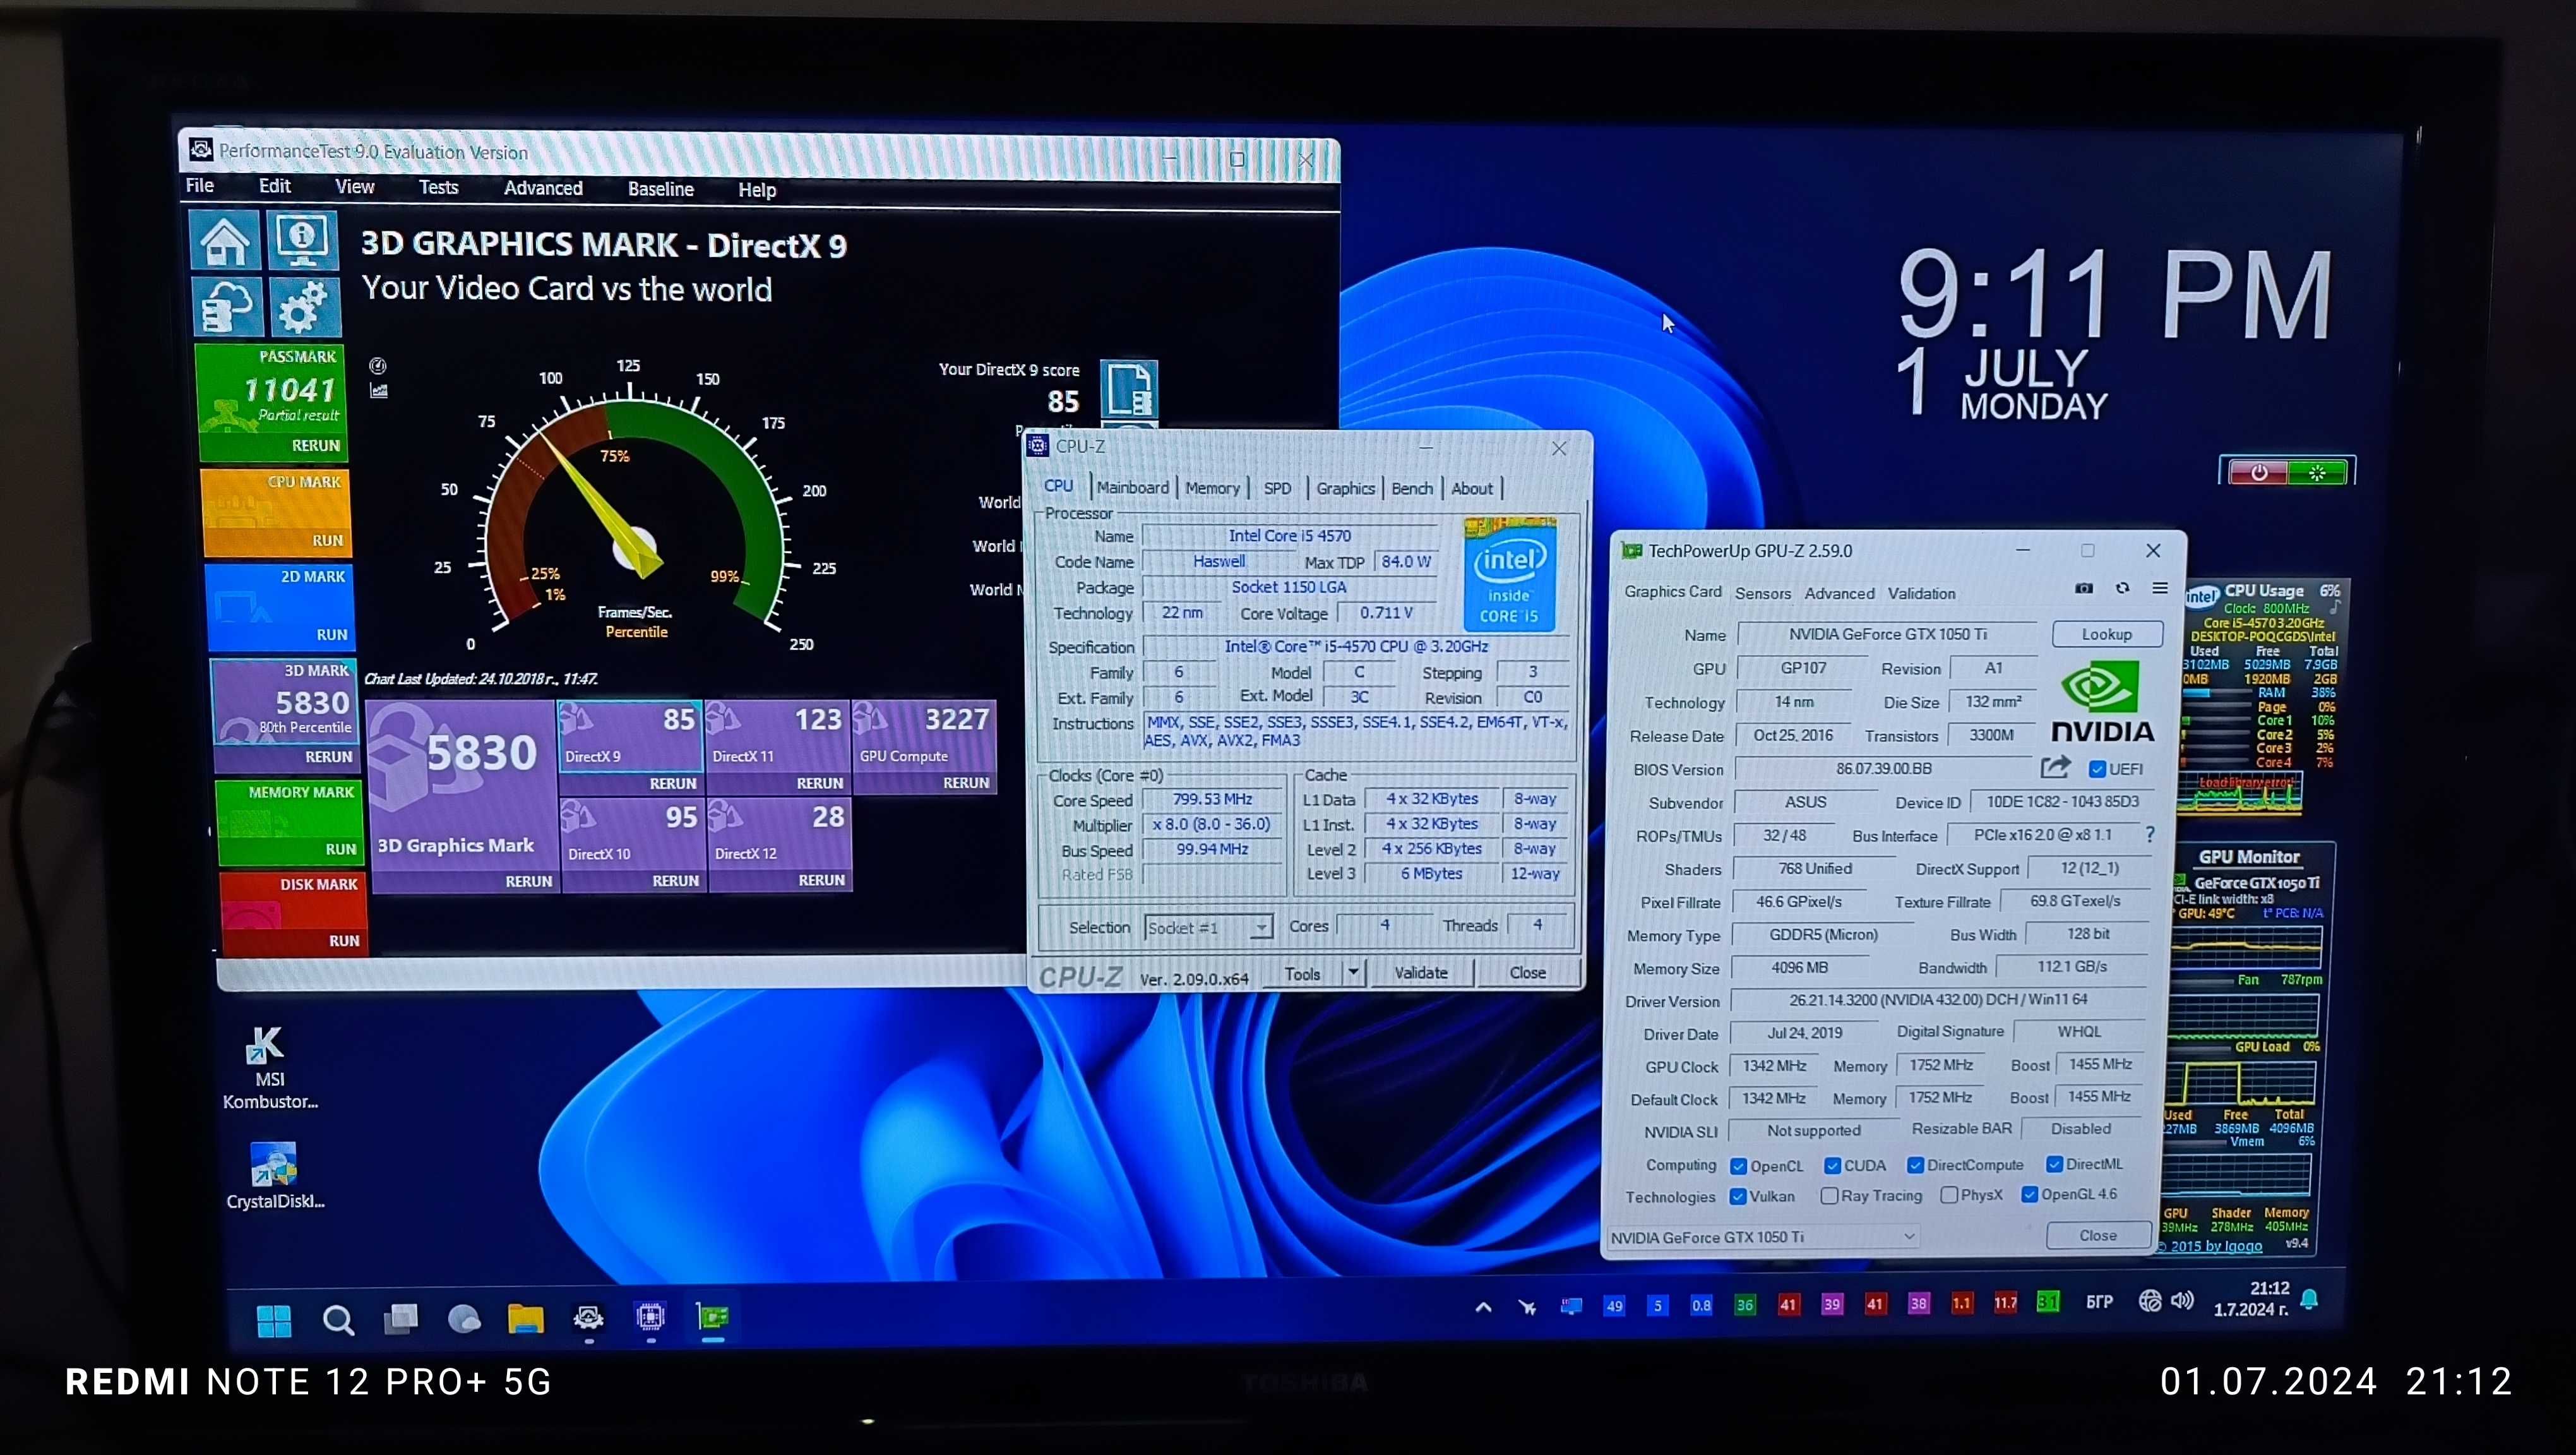Switch to the Sensors tab in GPU-Z
The image size is (2576, 1455).
pyautogui.click(x=1762, y=593)
